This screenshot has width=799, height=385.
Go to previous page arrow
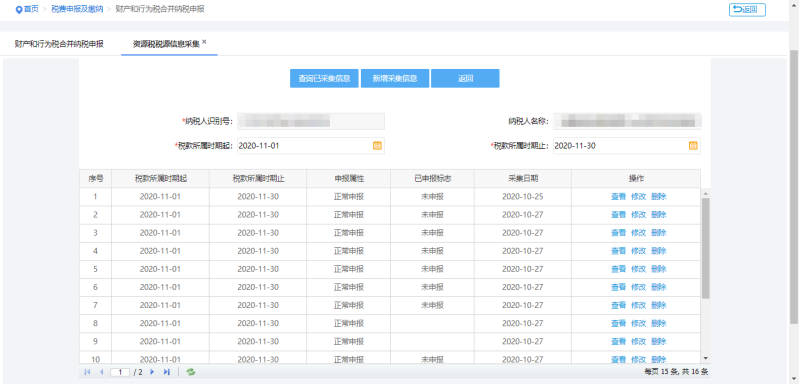tap(101, 372)
